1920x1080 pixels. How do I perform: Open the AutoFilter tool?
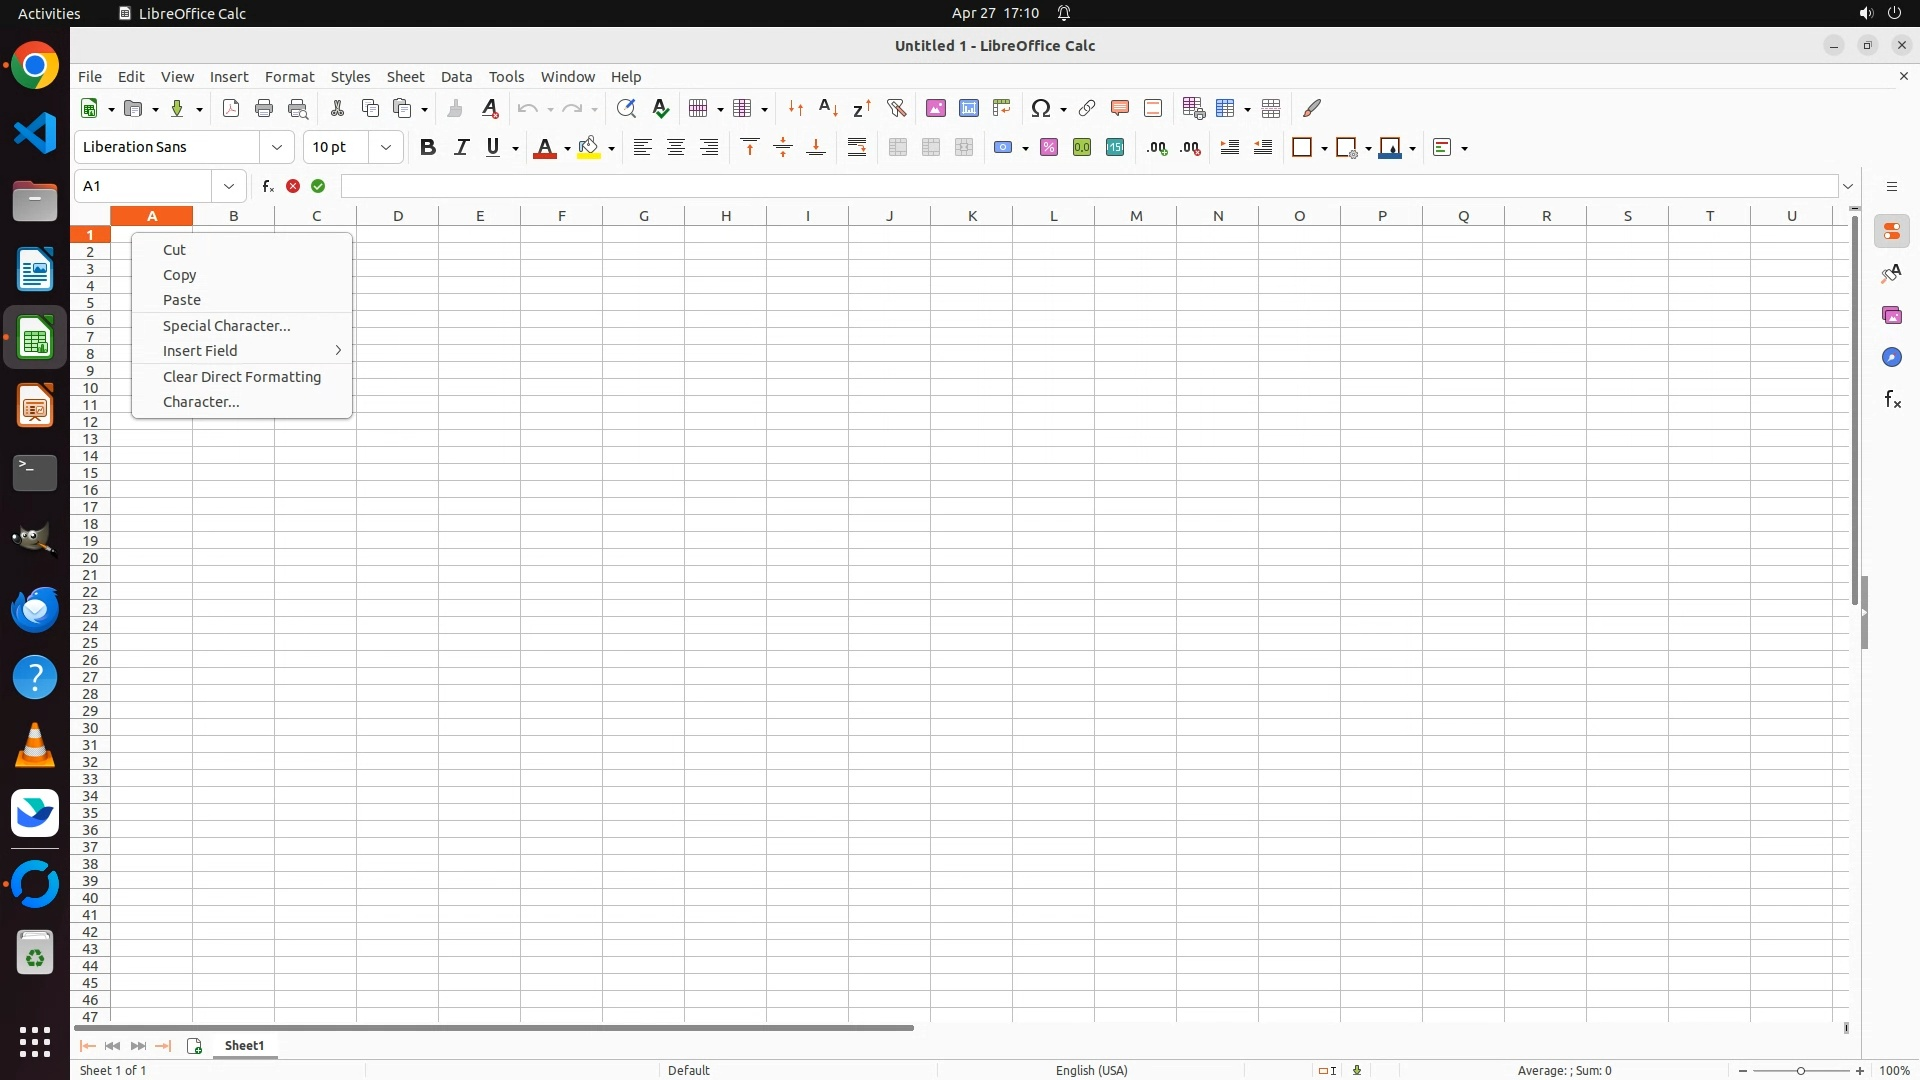pos(896,108)
